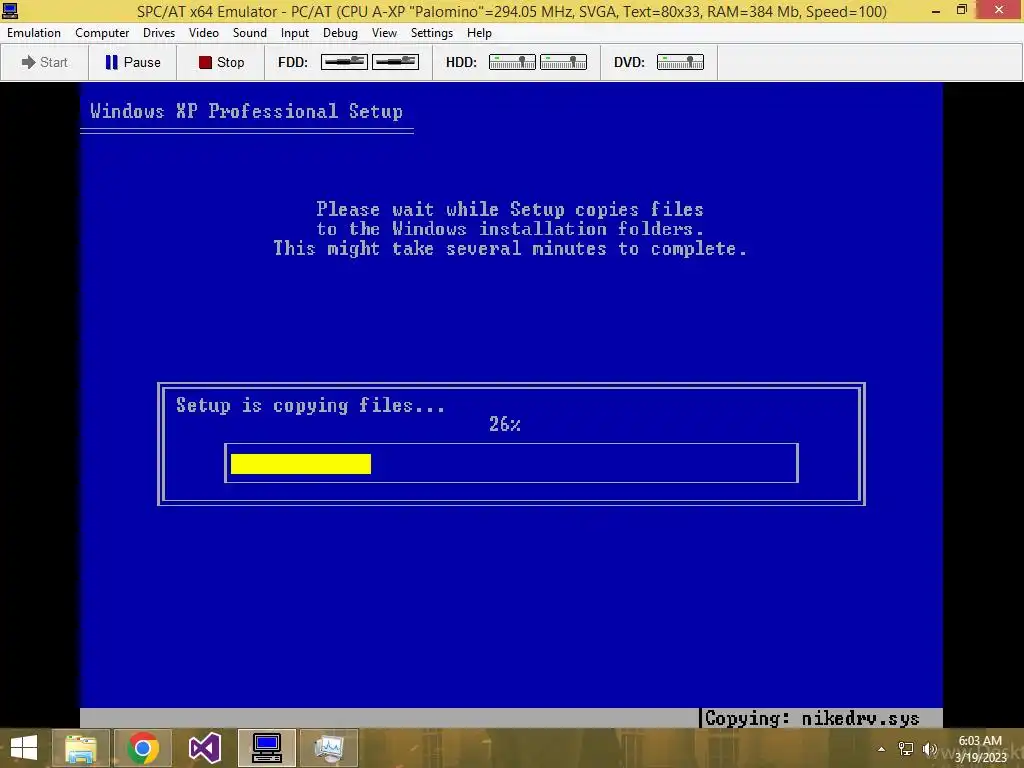
Task: Open the Emulation menu
Action: pyautogui.click(x=34, y=33)
